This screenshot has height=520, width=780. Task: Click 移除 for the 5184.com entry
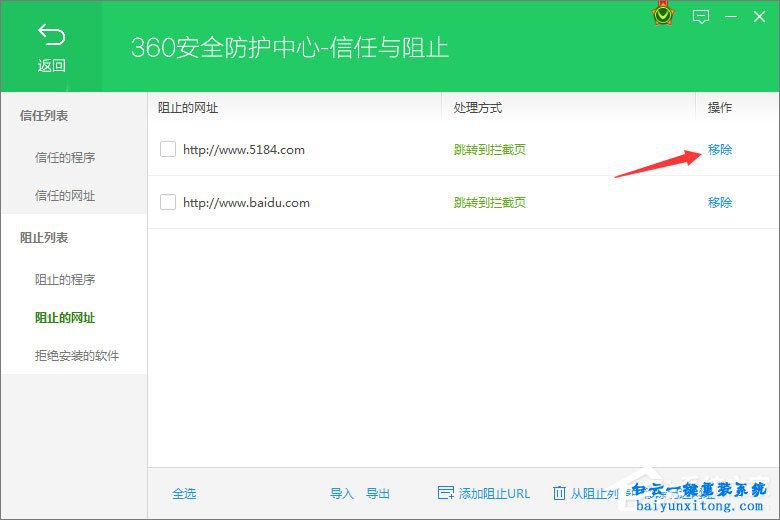(720, 150)
